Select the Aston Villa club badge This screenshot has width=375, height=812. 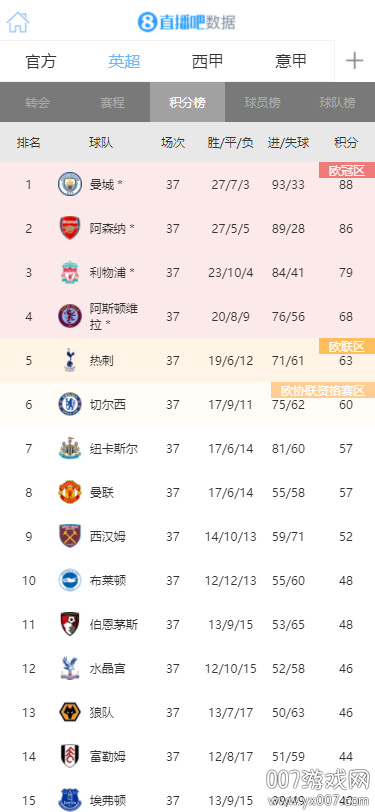pyautogui.click(x=69, y=316)
